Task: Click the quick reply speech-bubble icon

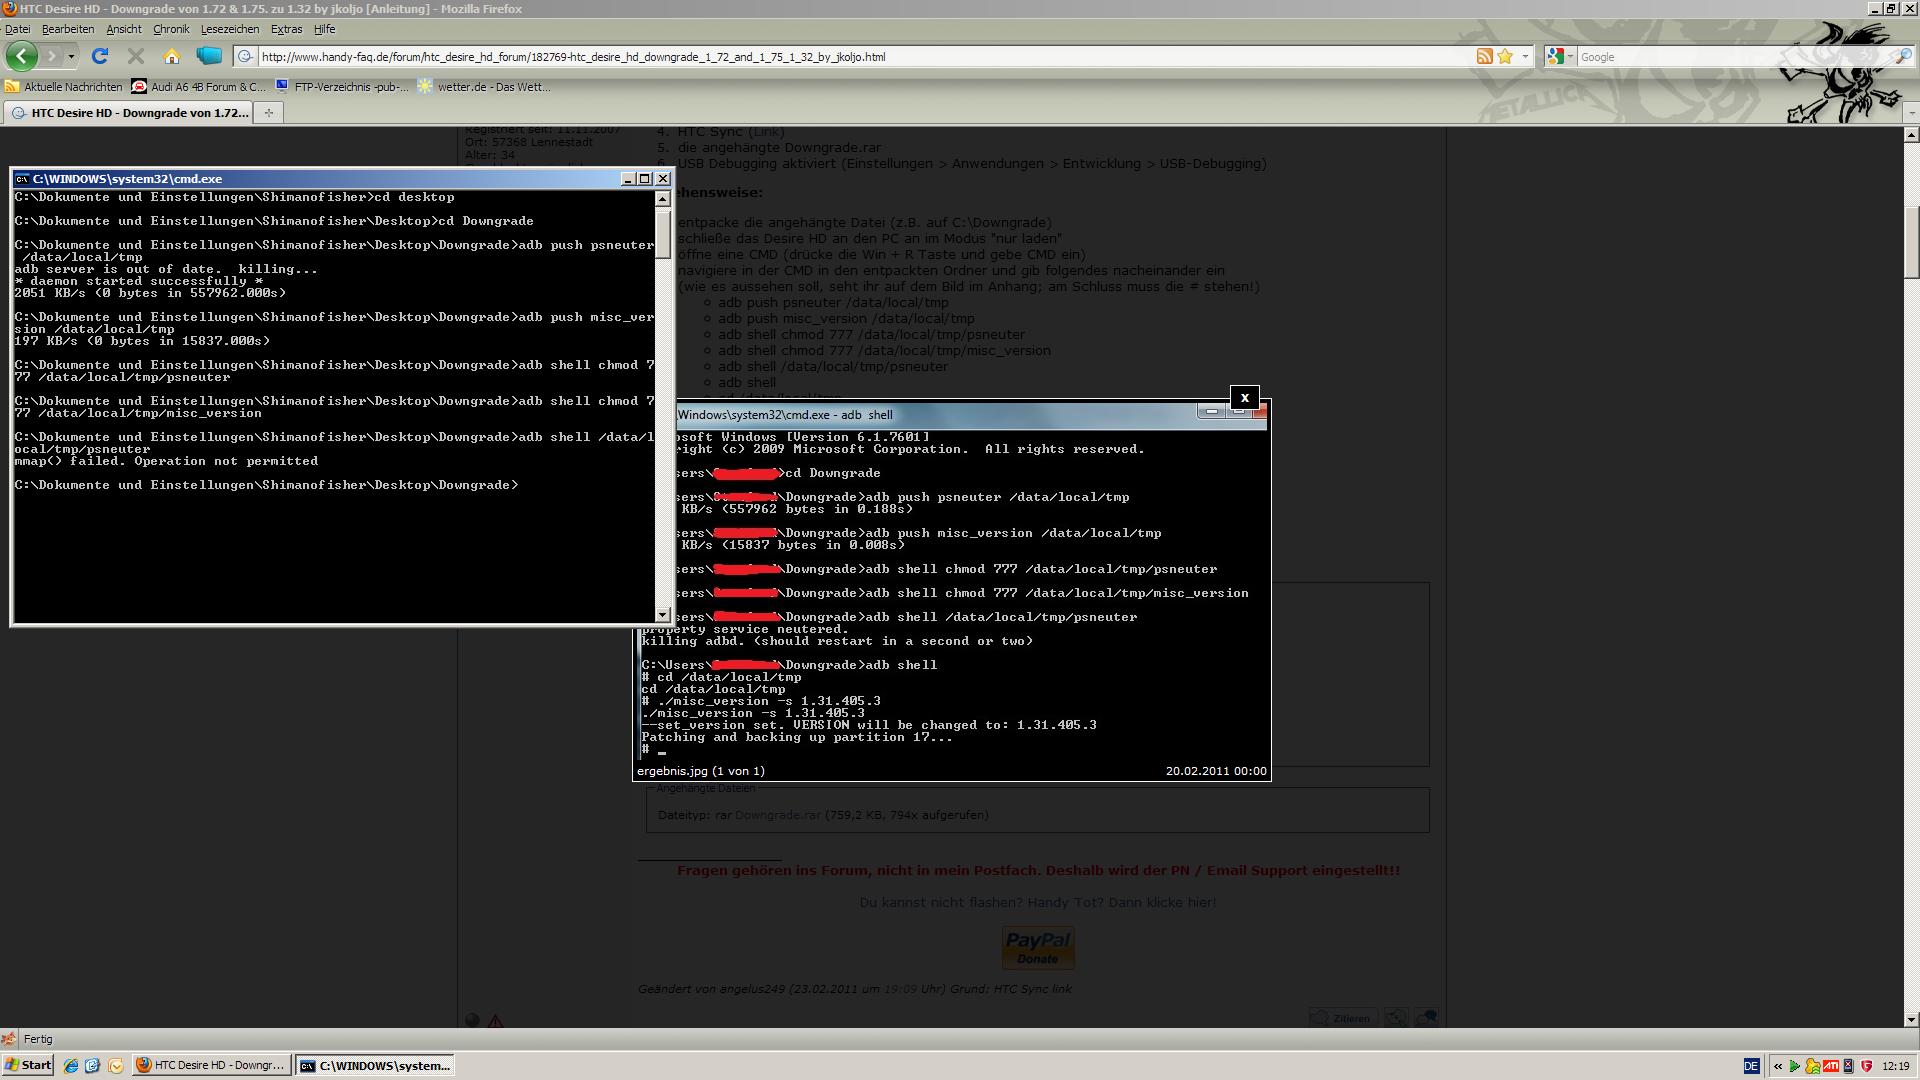Action: coord(1426,1018)
